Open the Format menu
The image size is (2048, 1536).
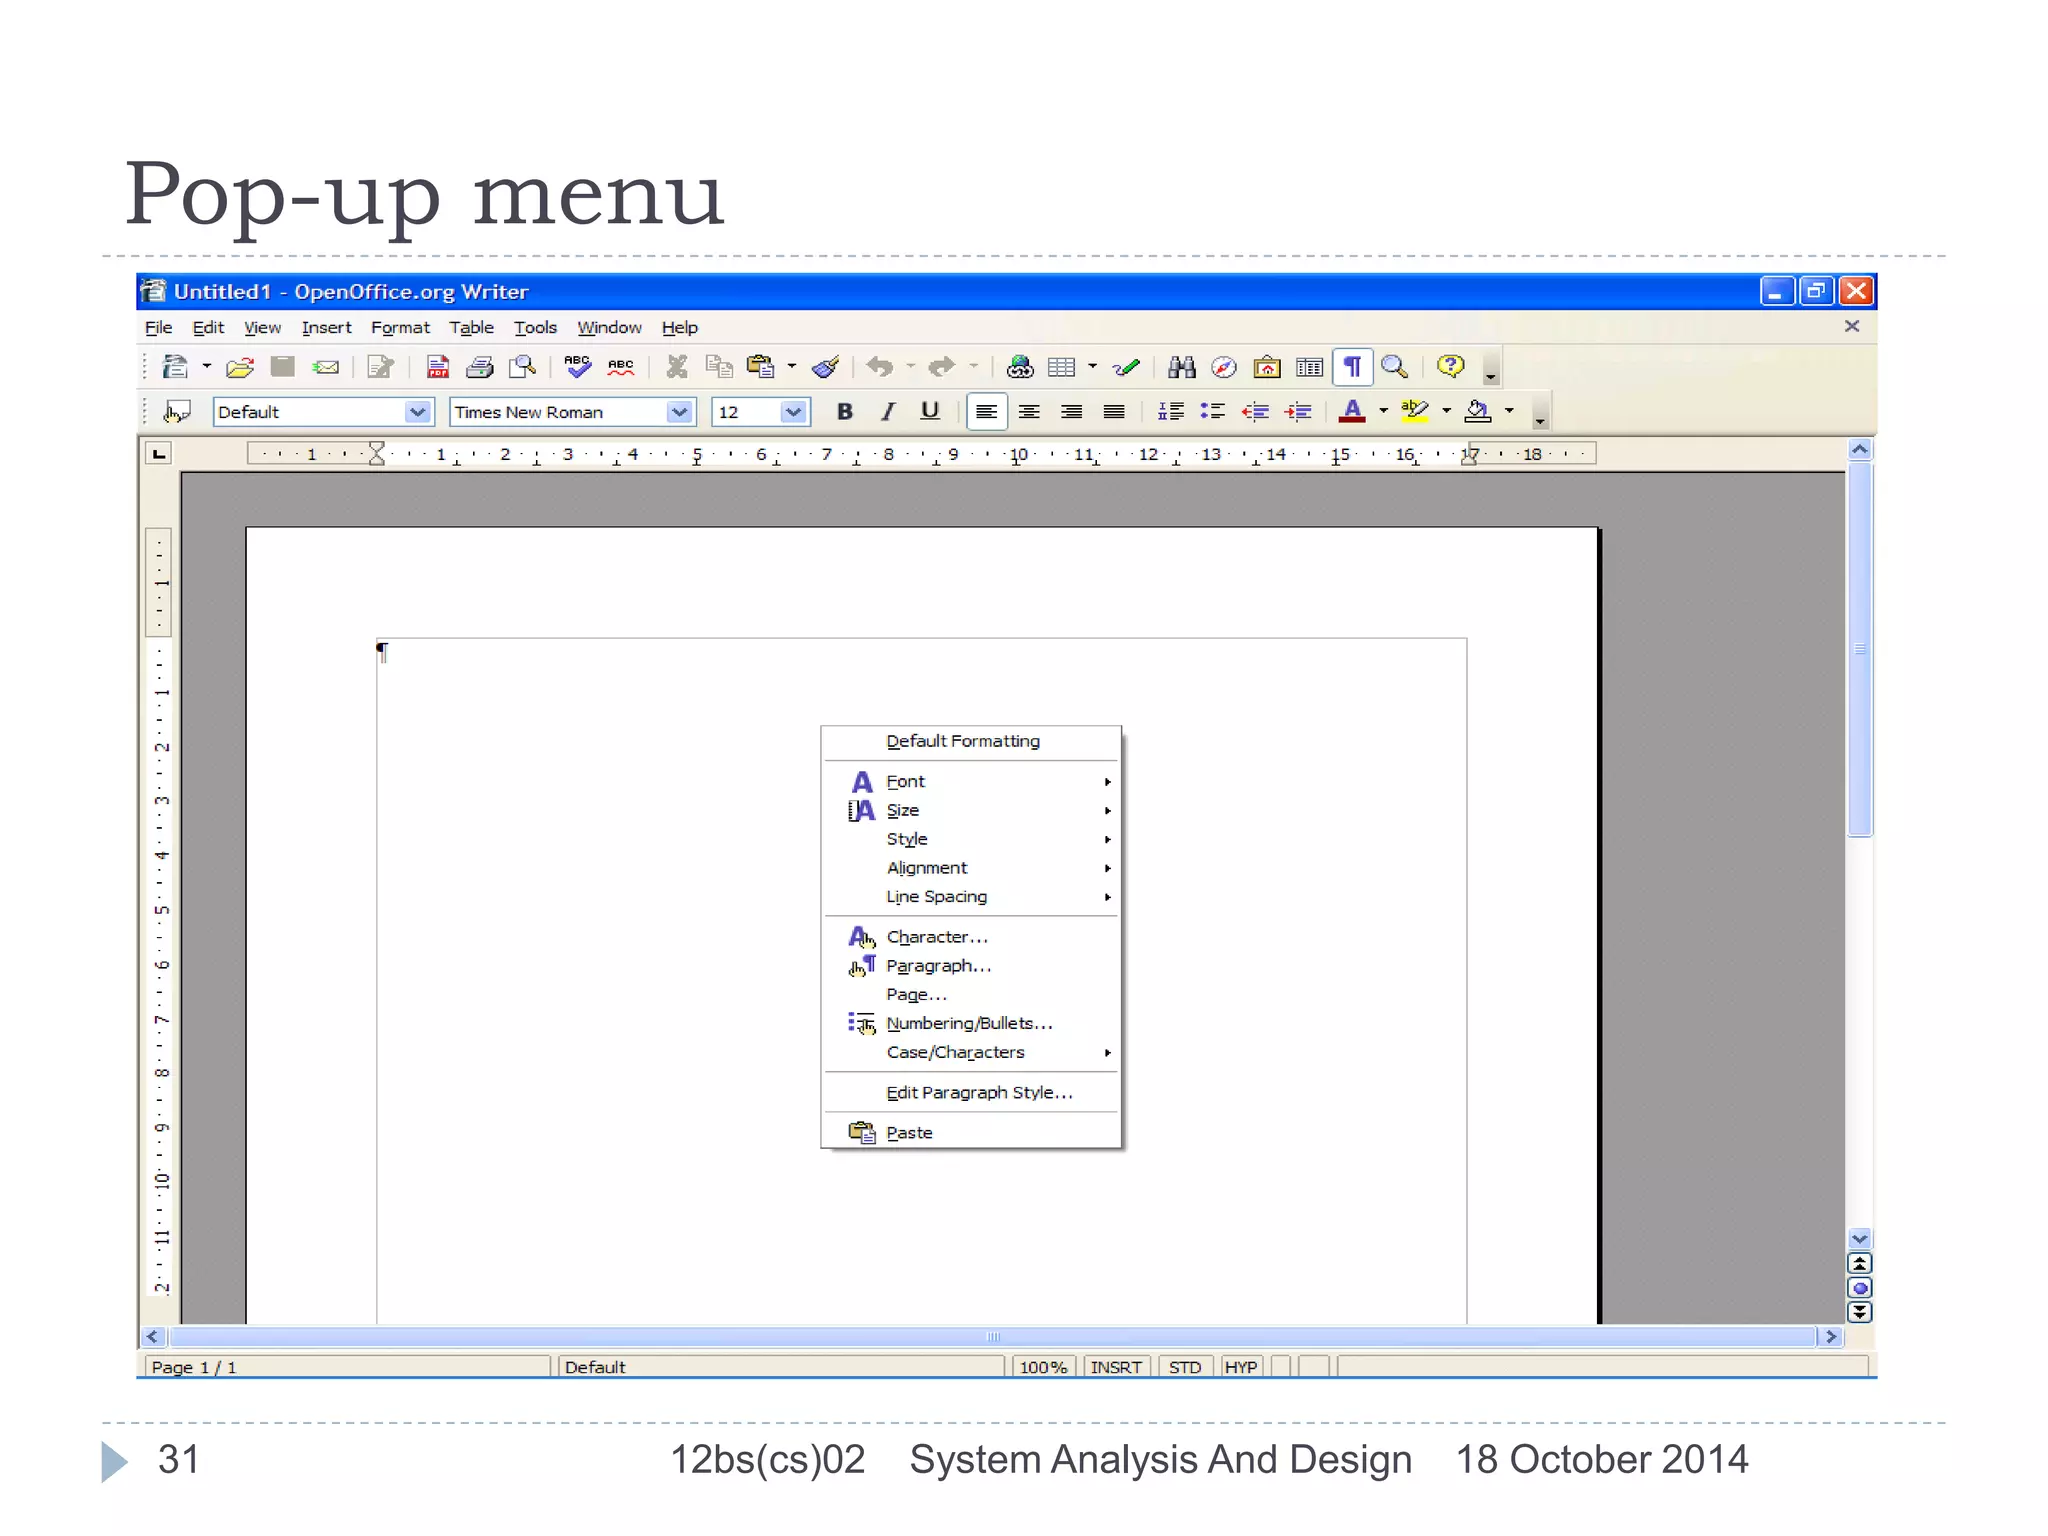coord(400,328)
